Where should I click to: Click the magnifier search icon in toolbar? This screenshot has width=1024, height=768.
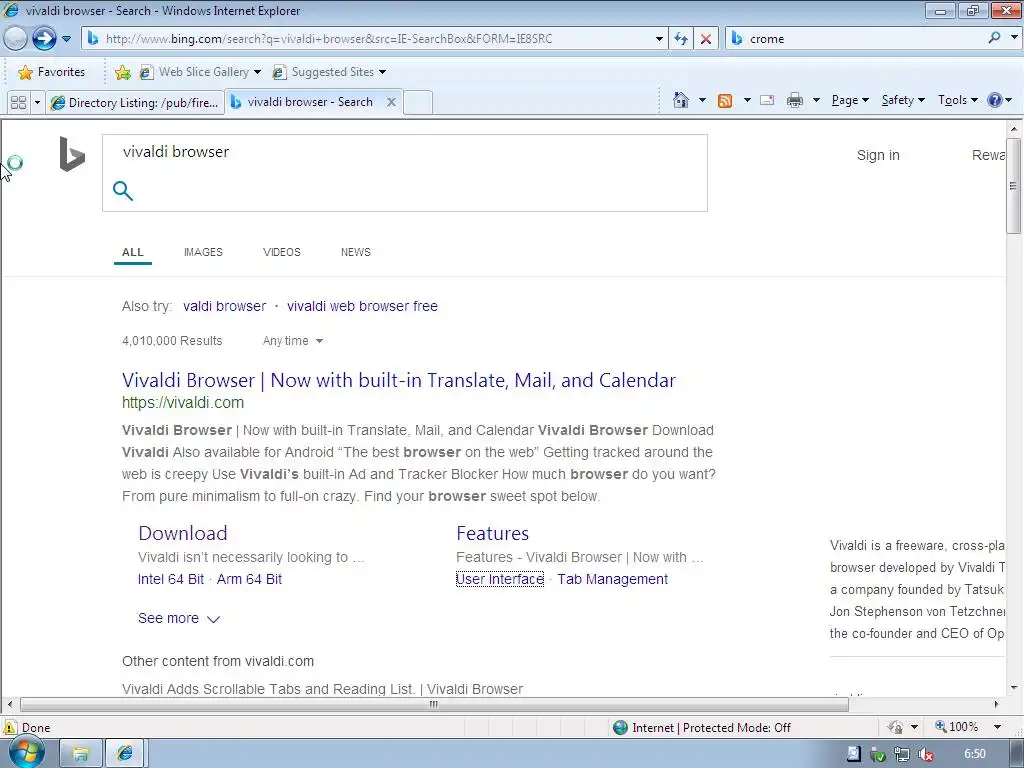(x=995, y=38)
